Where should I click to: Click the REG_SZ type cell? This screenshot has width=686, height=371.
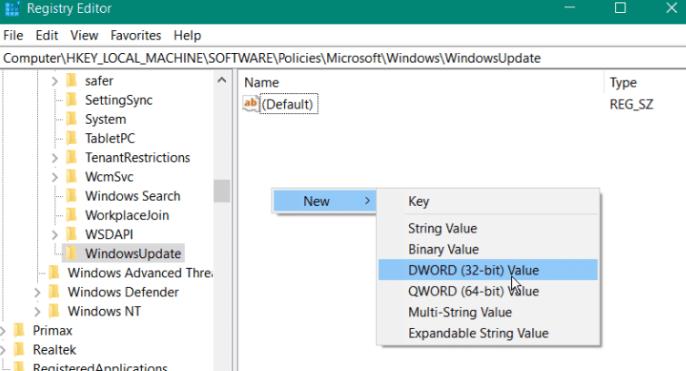pos(631,105)
